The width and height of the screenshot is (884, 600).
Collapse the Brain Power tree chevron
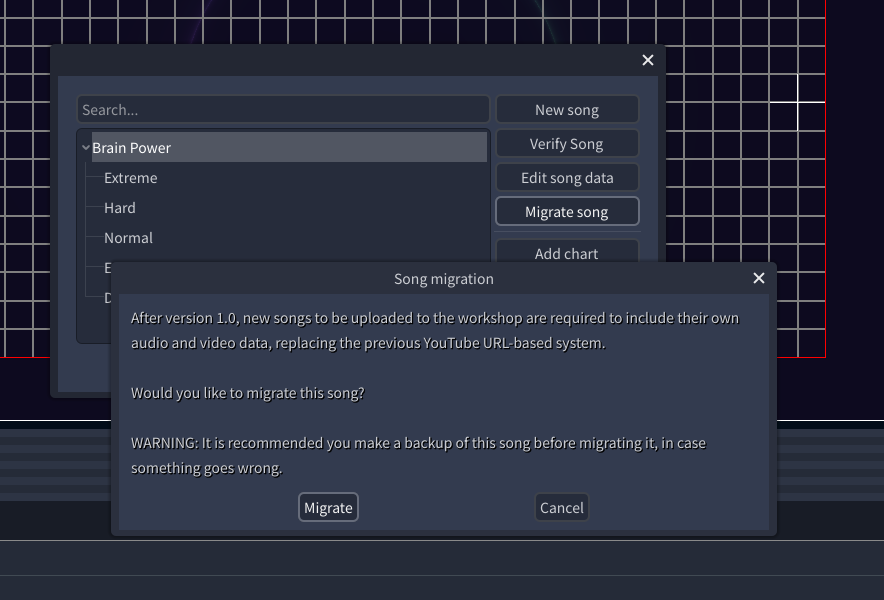click(x=86, y=148)
